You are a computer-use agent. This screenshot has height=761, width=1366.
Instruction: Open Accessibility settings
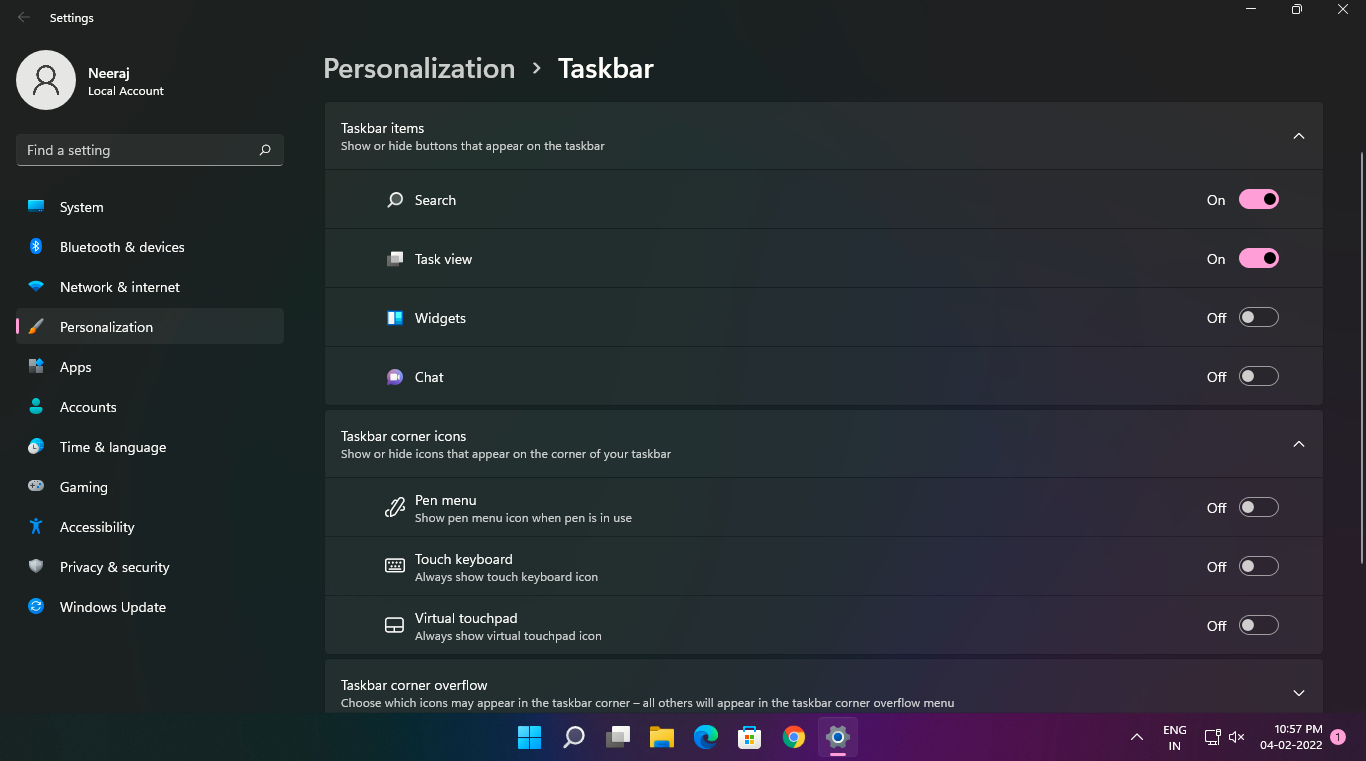click(x=150, y=527)
